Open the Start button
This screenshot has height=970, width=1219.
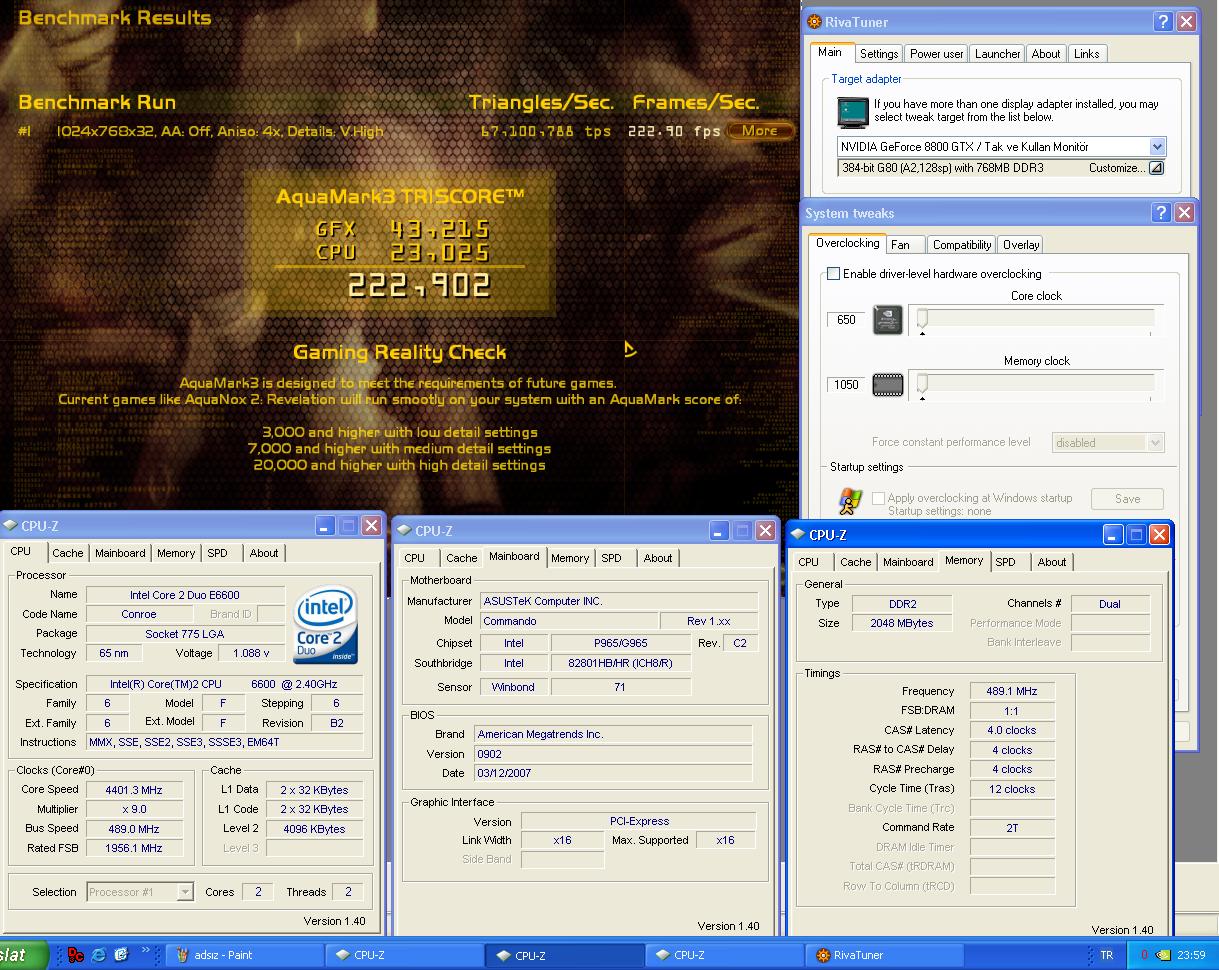[24, 955]
